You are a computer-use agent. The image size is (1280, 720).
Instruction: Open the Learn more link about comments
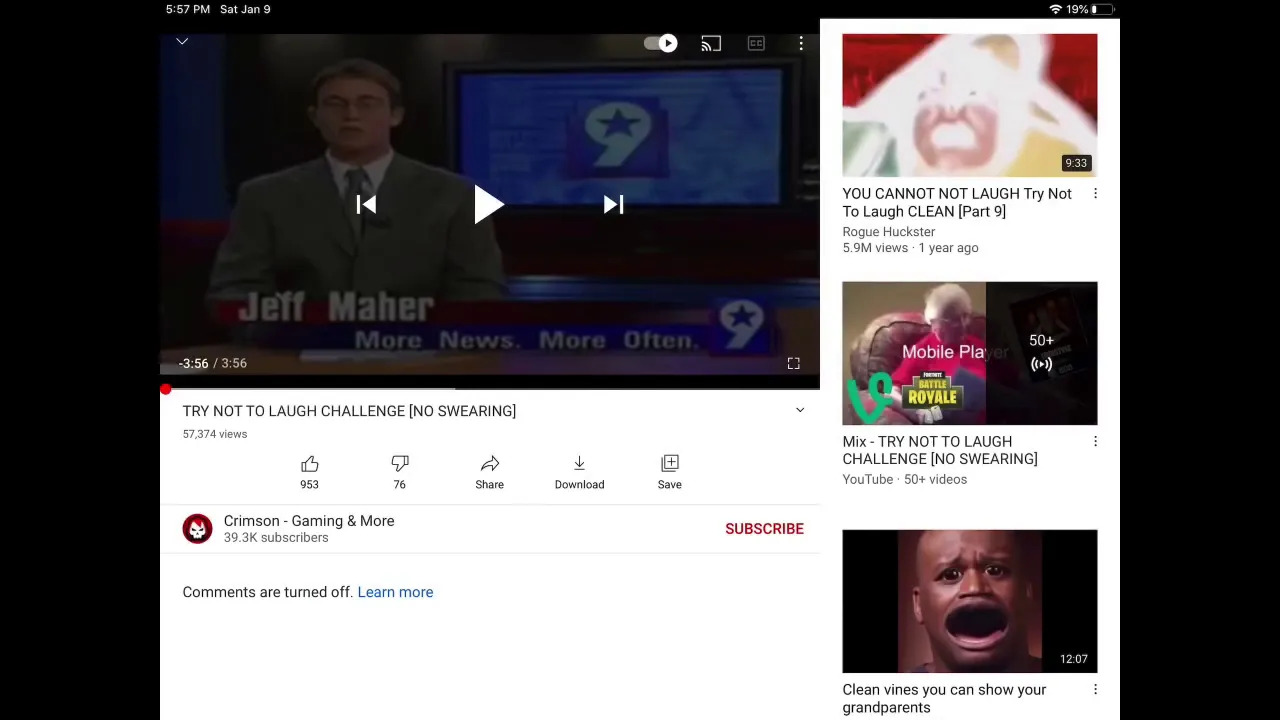coord(395,592)
